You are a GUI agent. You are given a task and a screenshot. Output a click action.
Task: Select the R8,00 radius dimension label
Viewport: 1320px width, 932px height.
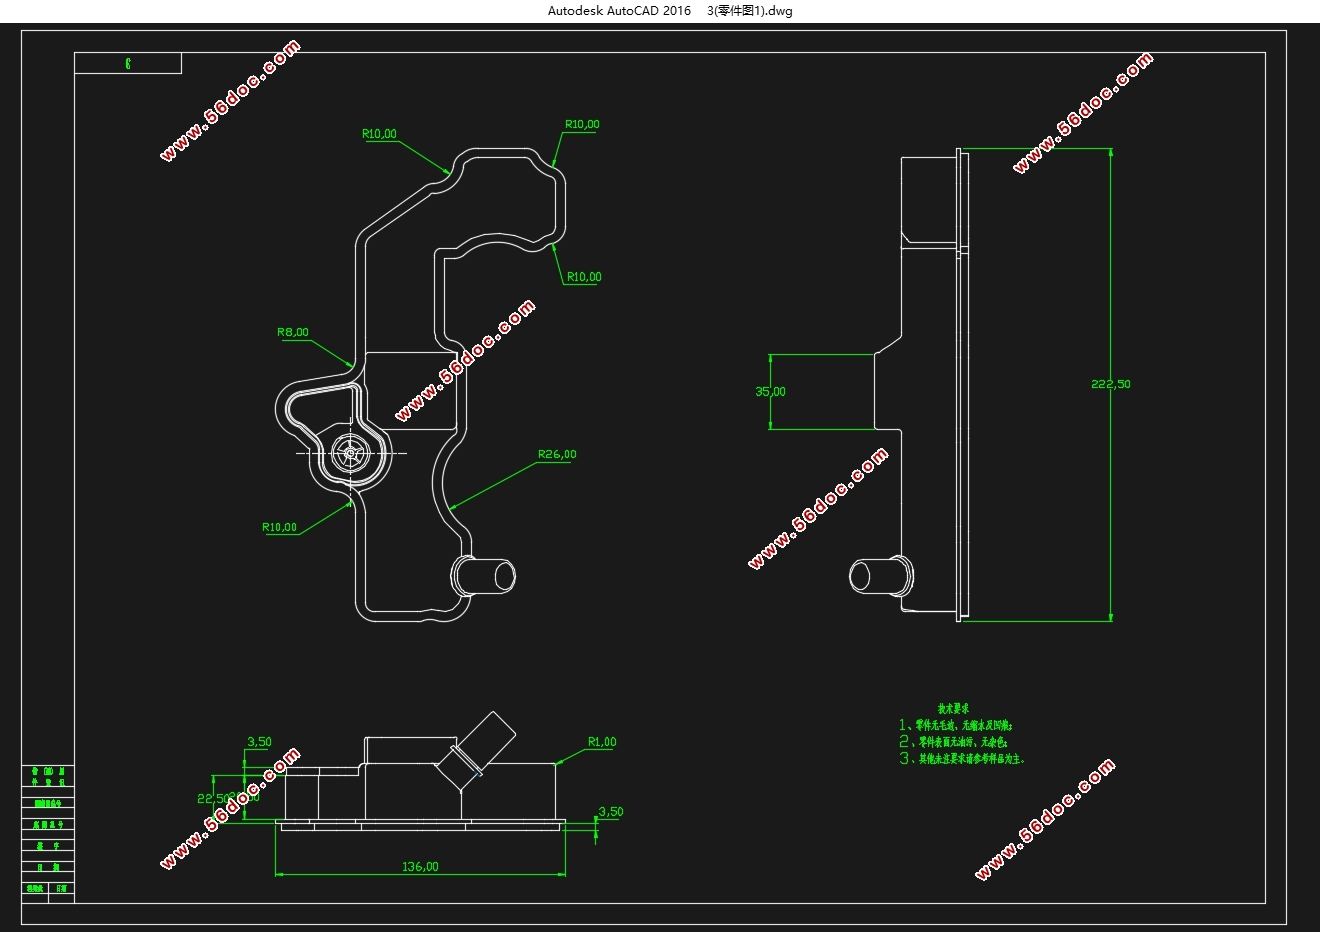click(x=293, y=332)
